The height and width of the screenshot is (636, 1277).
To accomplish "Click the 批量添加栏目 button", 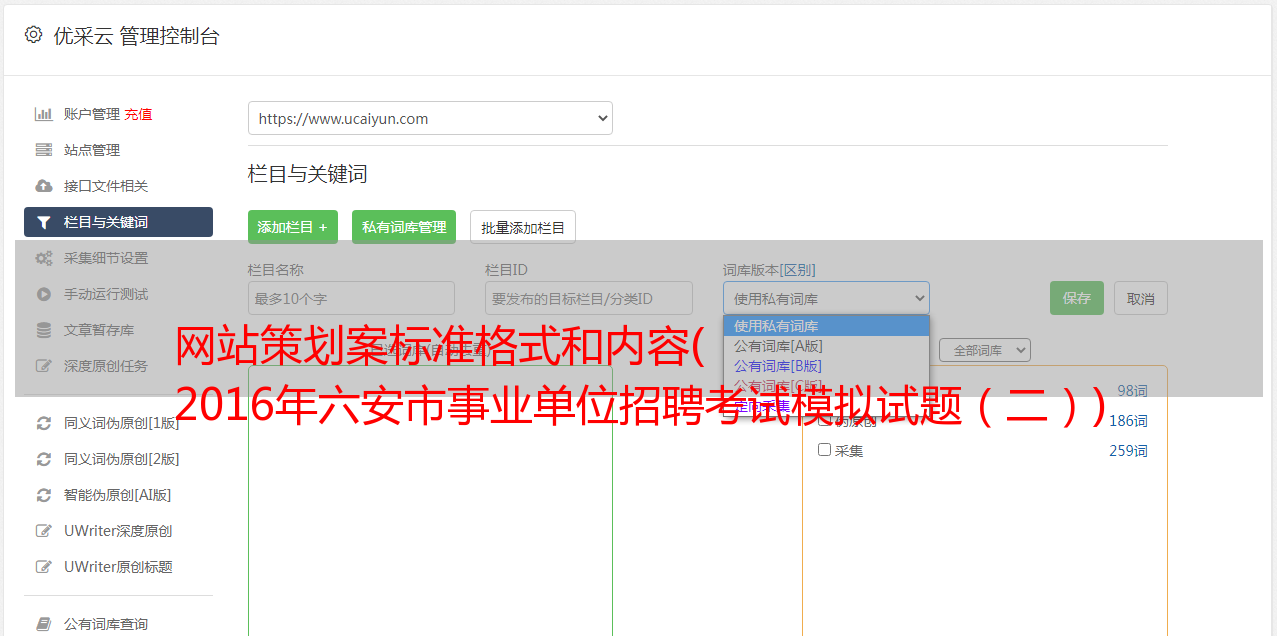I will (x=523, y=227).
